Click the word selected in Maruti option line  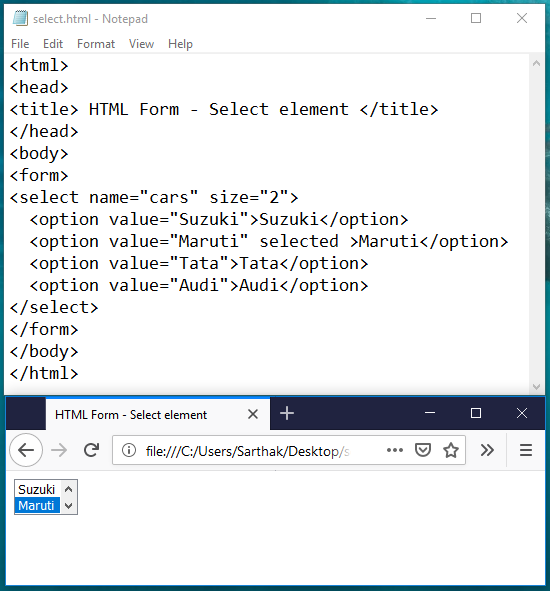click(299, 241)
